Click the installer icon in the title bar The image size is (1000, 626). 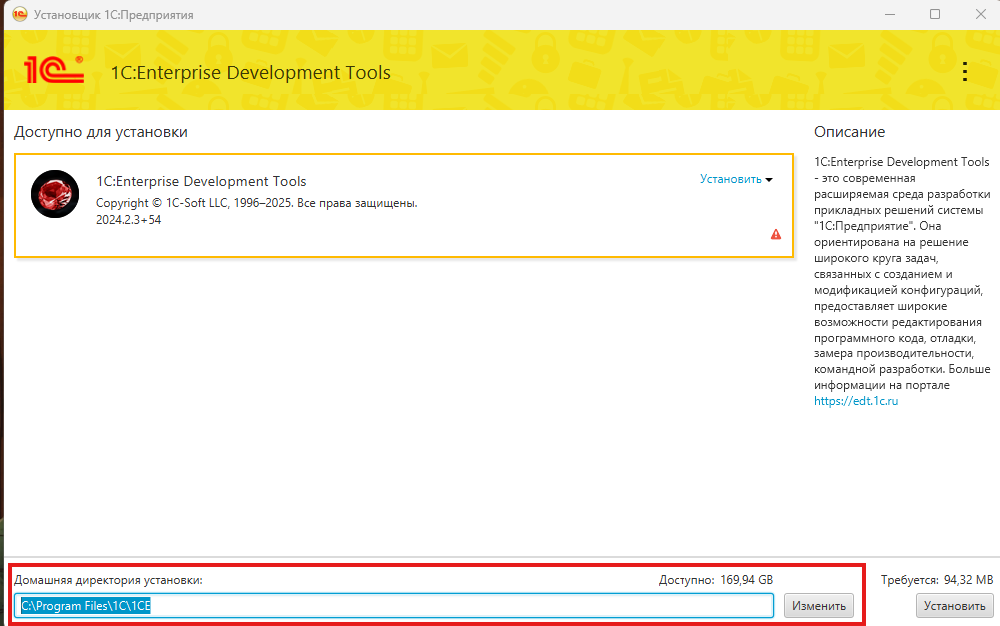pyautogui.click(x=20, y=14)
